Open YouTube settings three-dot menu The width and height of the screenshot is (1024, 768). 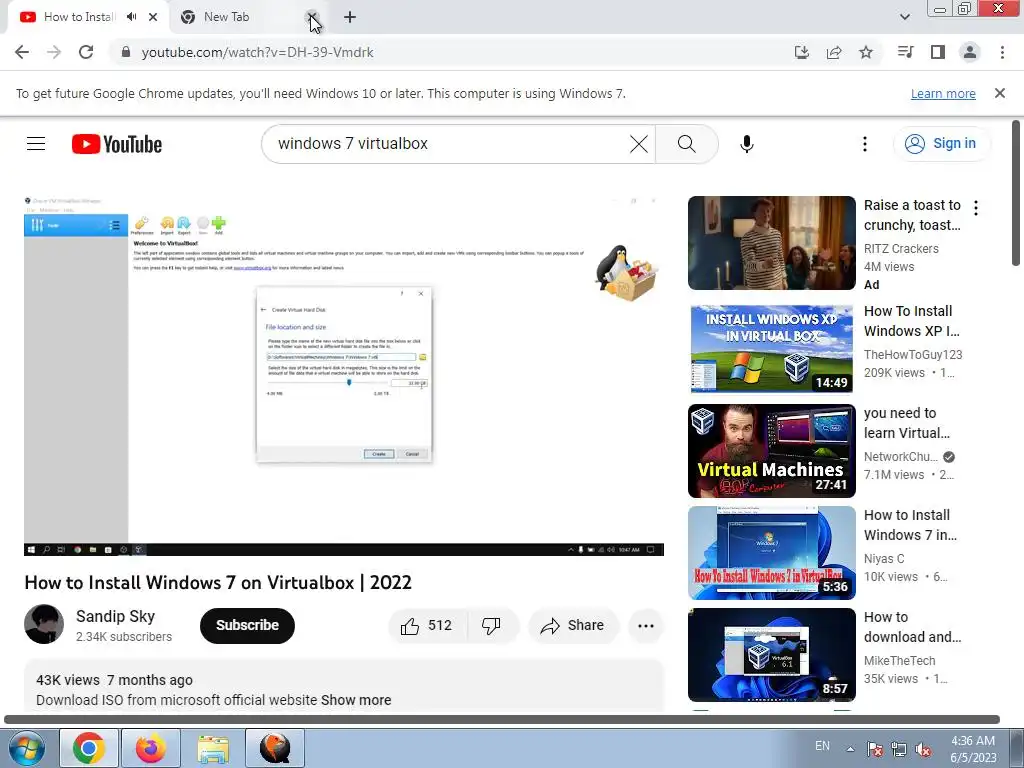pos(865,144)
